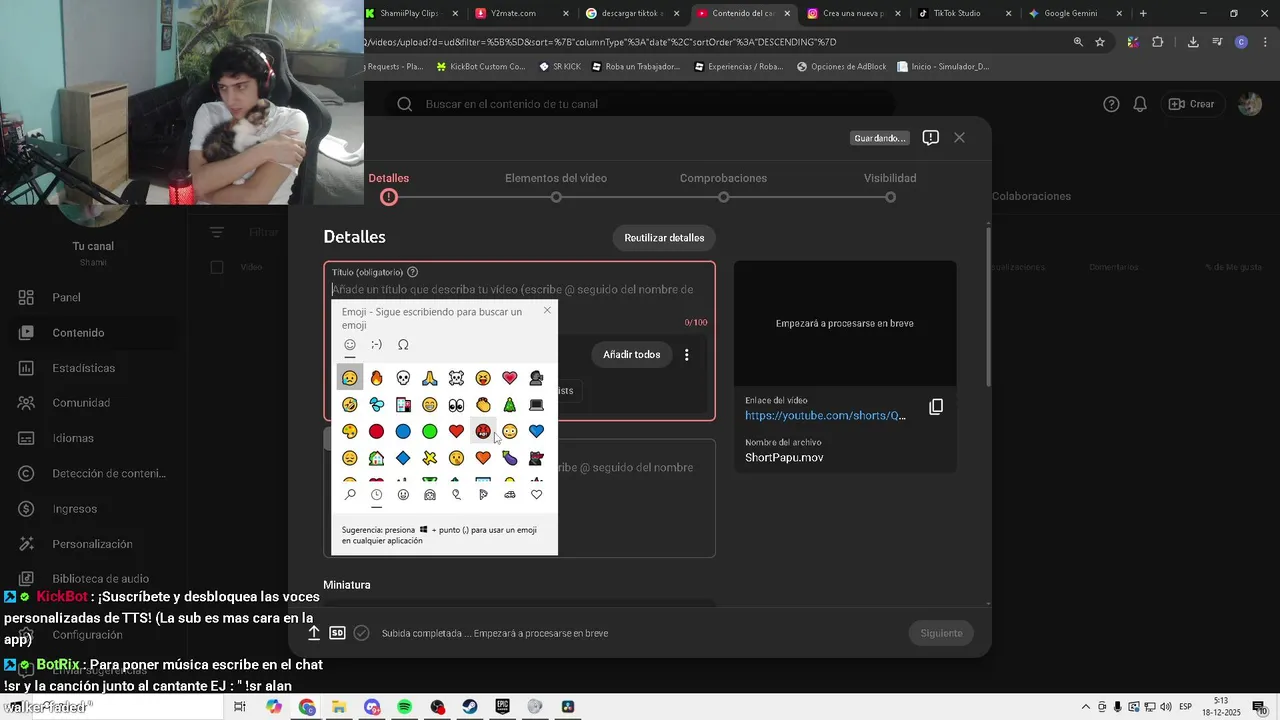The height and width of the screenshot is (720, 1280).
Task: Open Chrome downloads icon
Action: pos(1193,42)
